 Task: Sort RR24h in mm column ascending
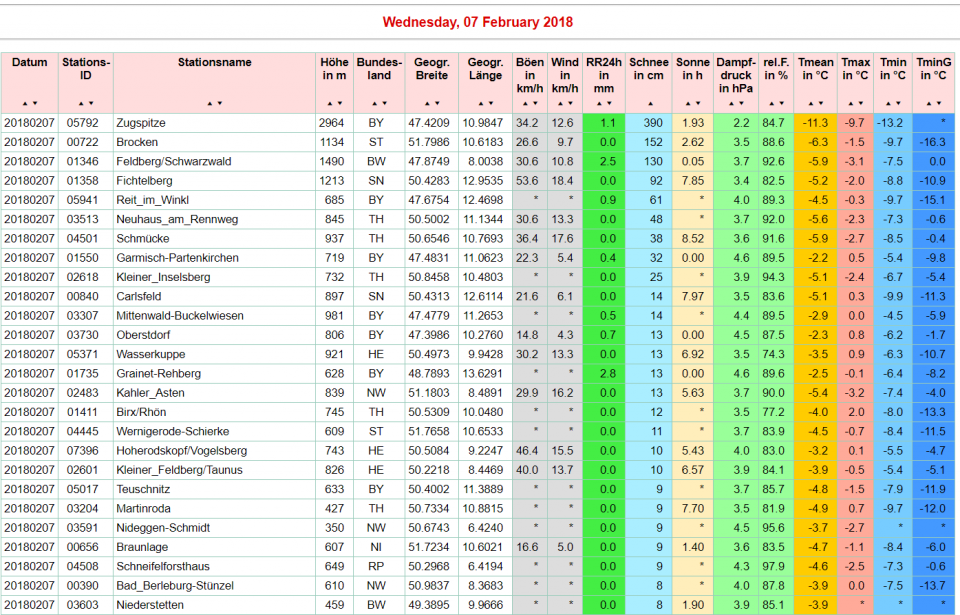click(x=601, y=103)
